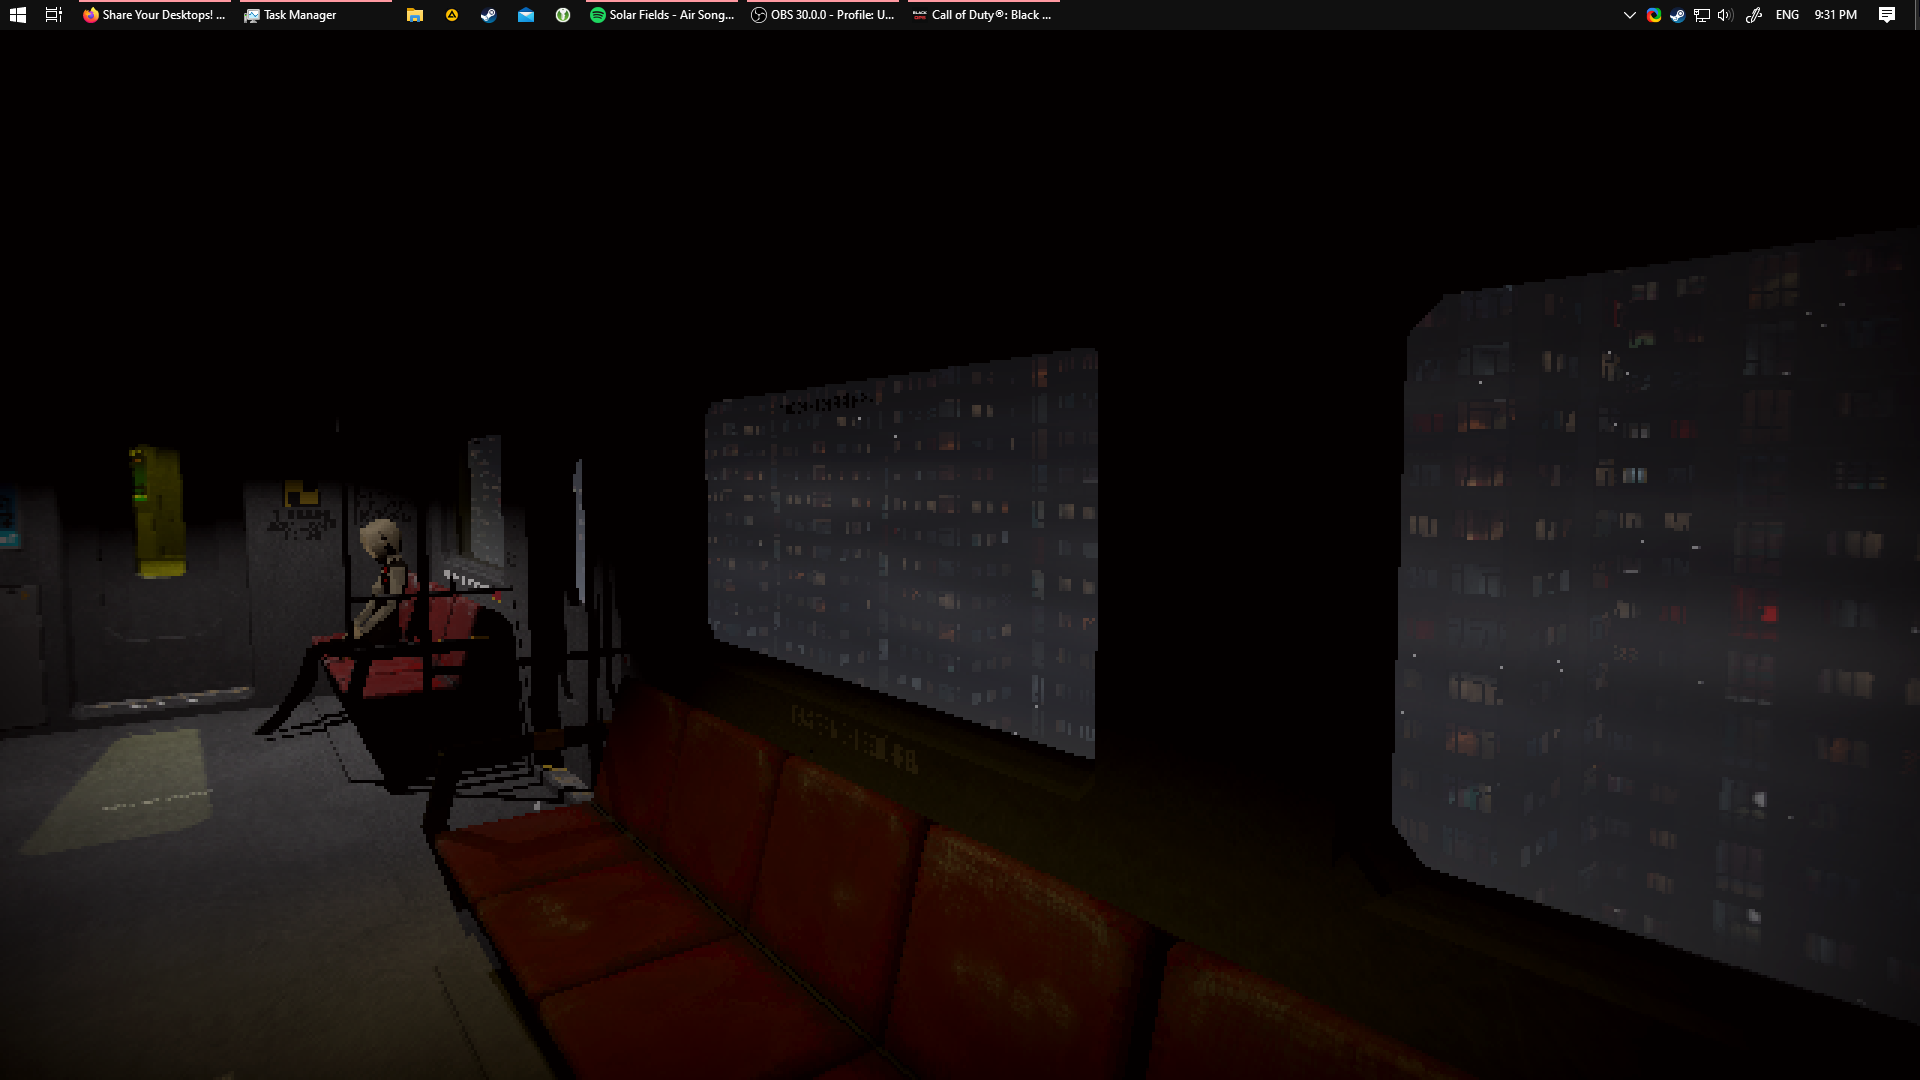Open network status tray icon
Viewport: 1920px width, 1080px height.
(1702, 15)
